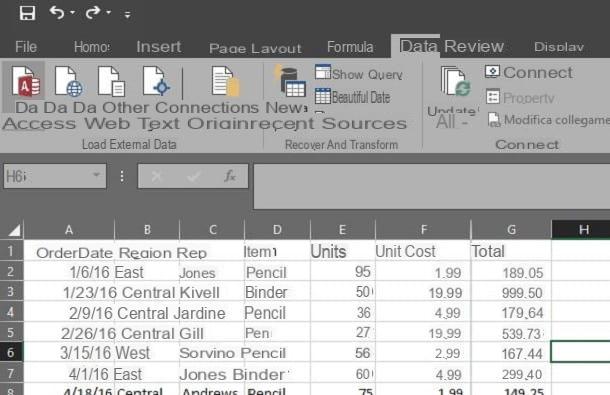Expand the Name Box dropdown arrow
The height and width of the screenshot is (395, 610).
tap(96, 176)
